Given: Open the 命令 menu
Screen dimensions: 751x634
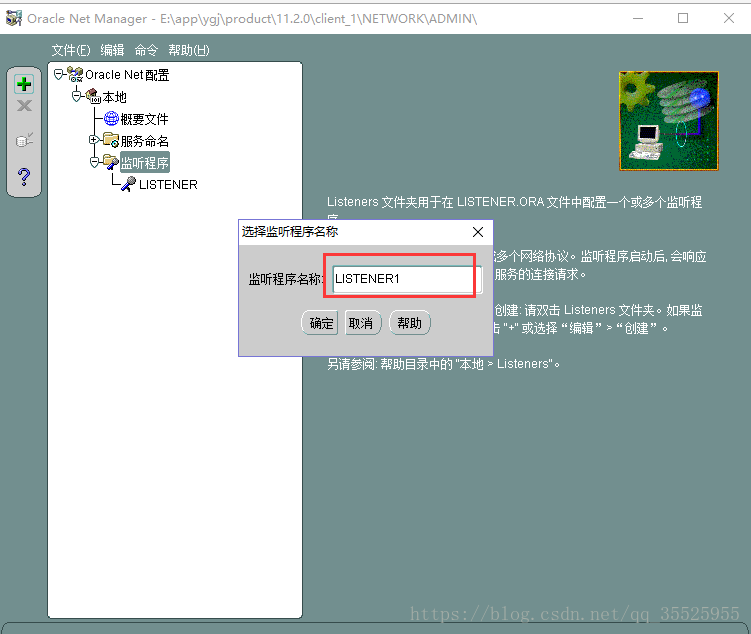Looking at the screenshot, I should click(x=146, y=50).
